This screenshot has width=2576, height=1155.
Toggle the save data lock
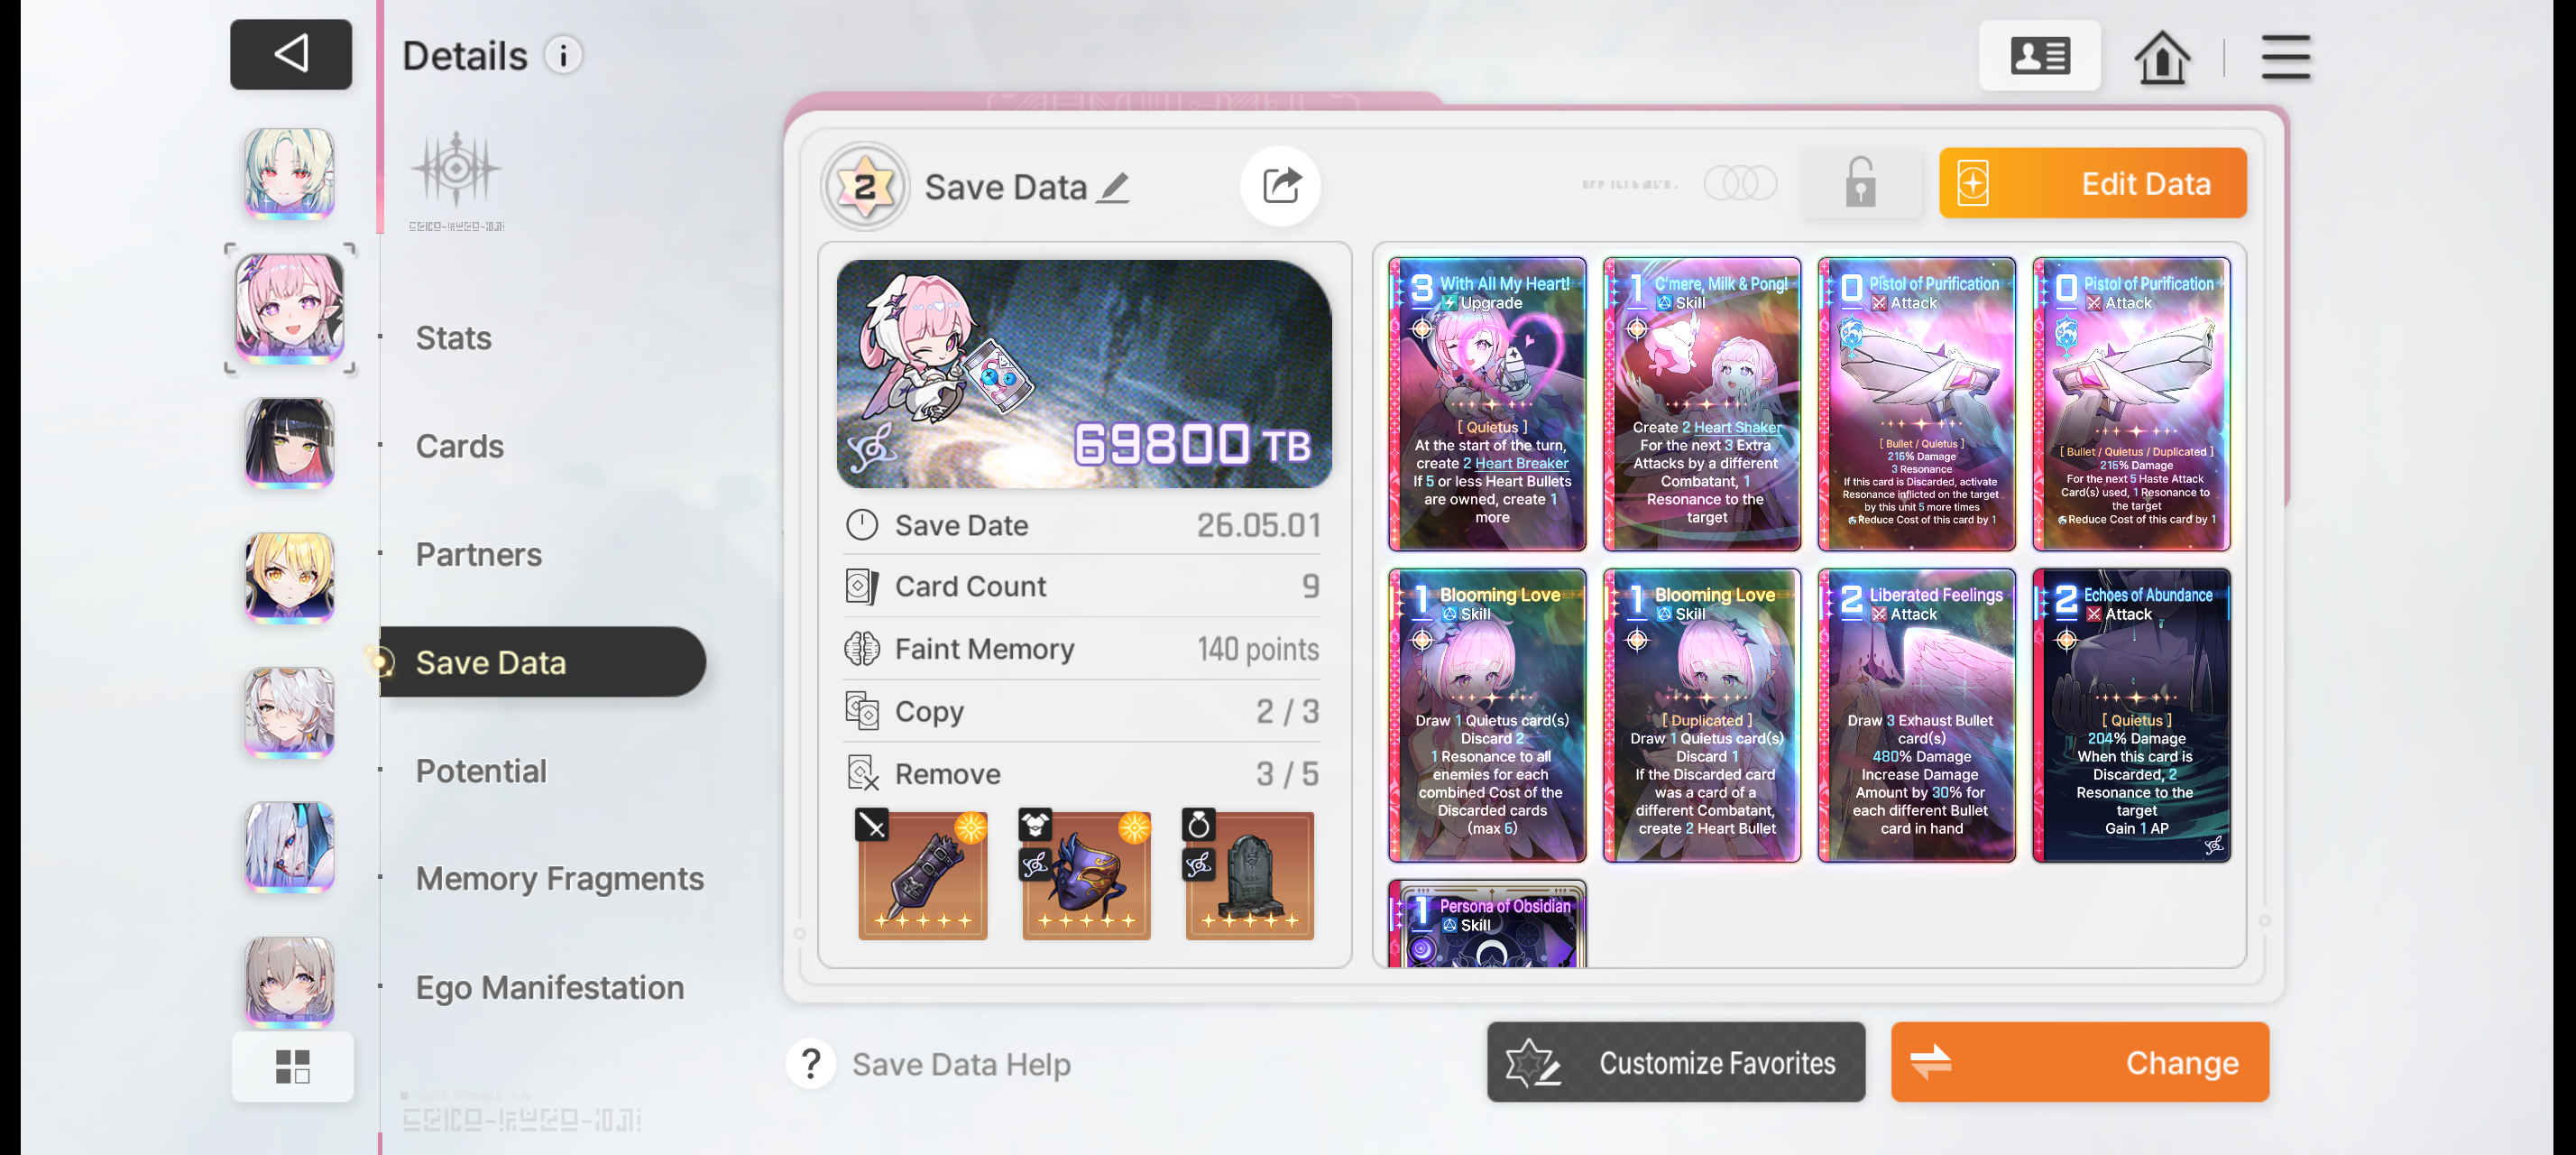[x=1860, y=183]
